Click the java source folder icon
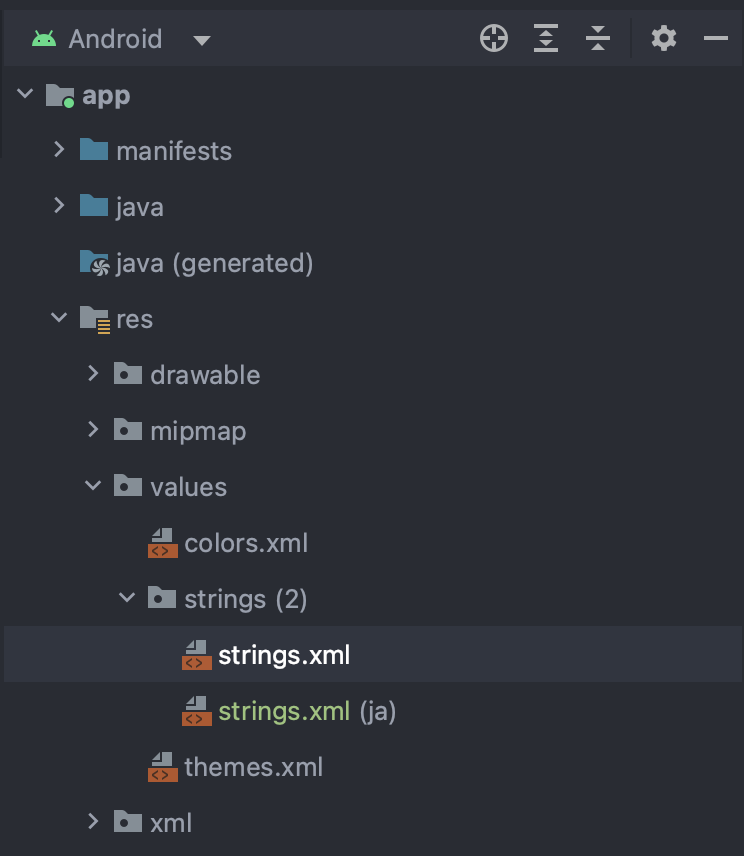 click(x=94, y=206)
